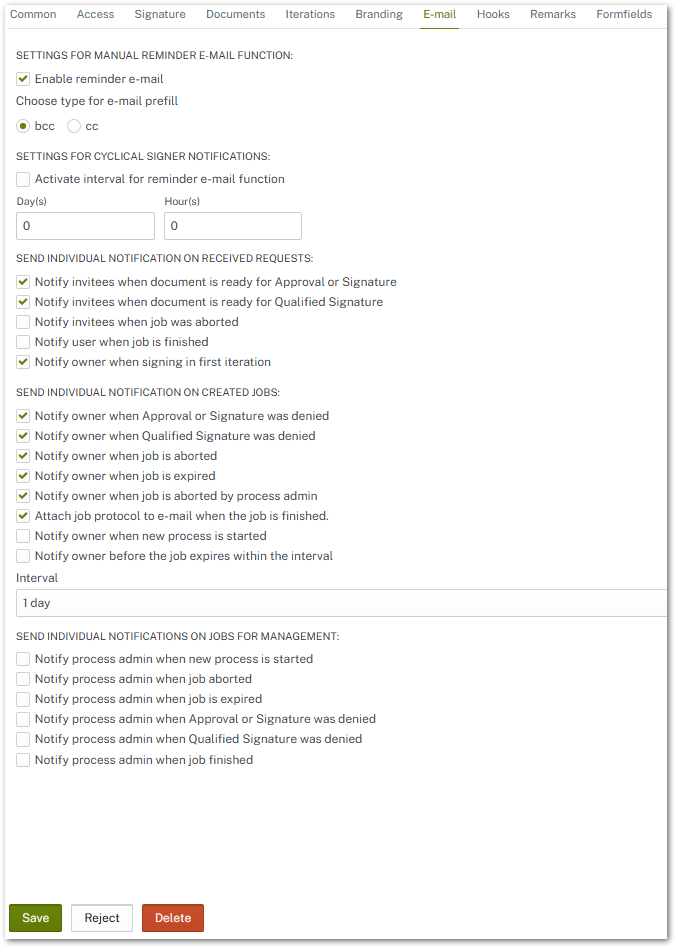Open the Common tab
Image resolution: width=676 pixels, height=948 pixels.
point(33,14)
